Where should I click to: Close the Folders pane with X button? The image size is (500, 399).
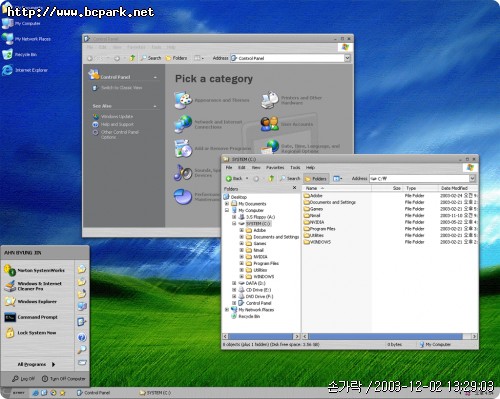[x=294, y=188]
